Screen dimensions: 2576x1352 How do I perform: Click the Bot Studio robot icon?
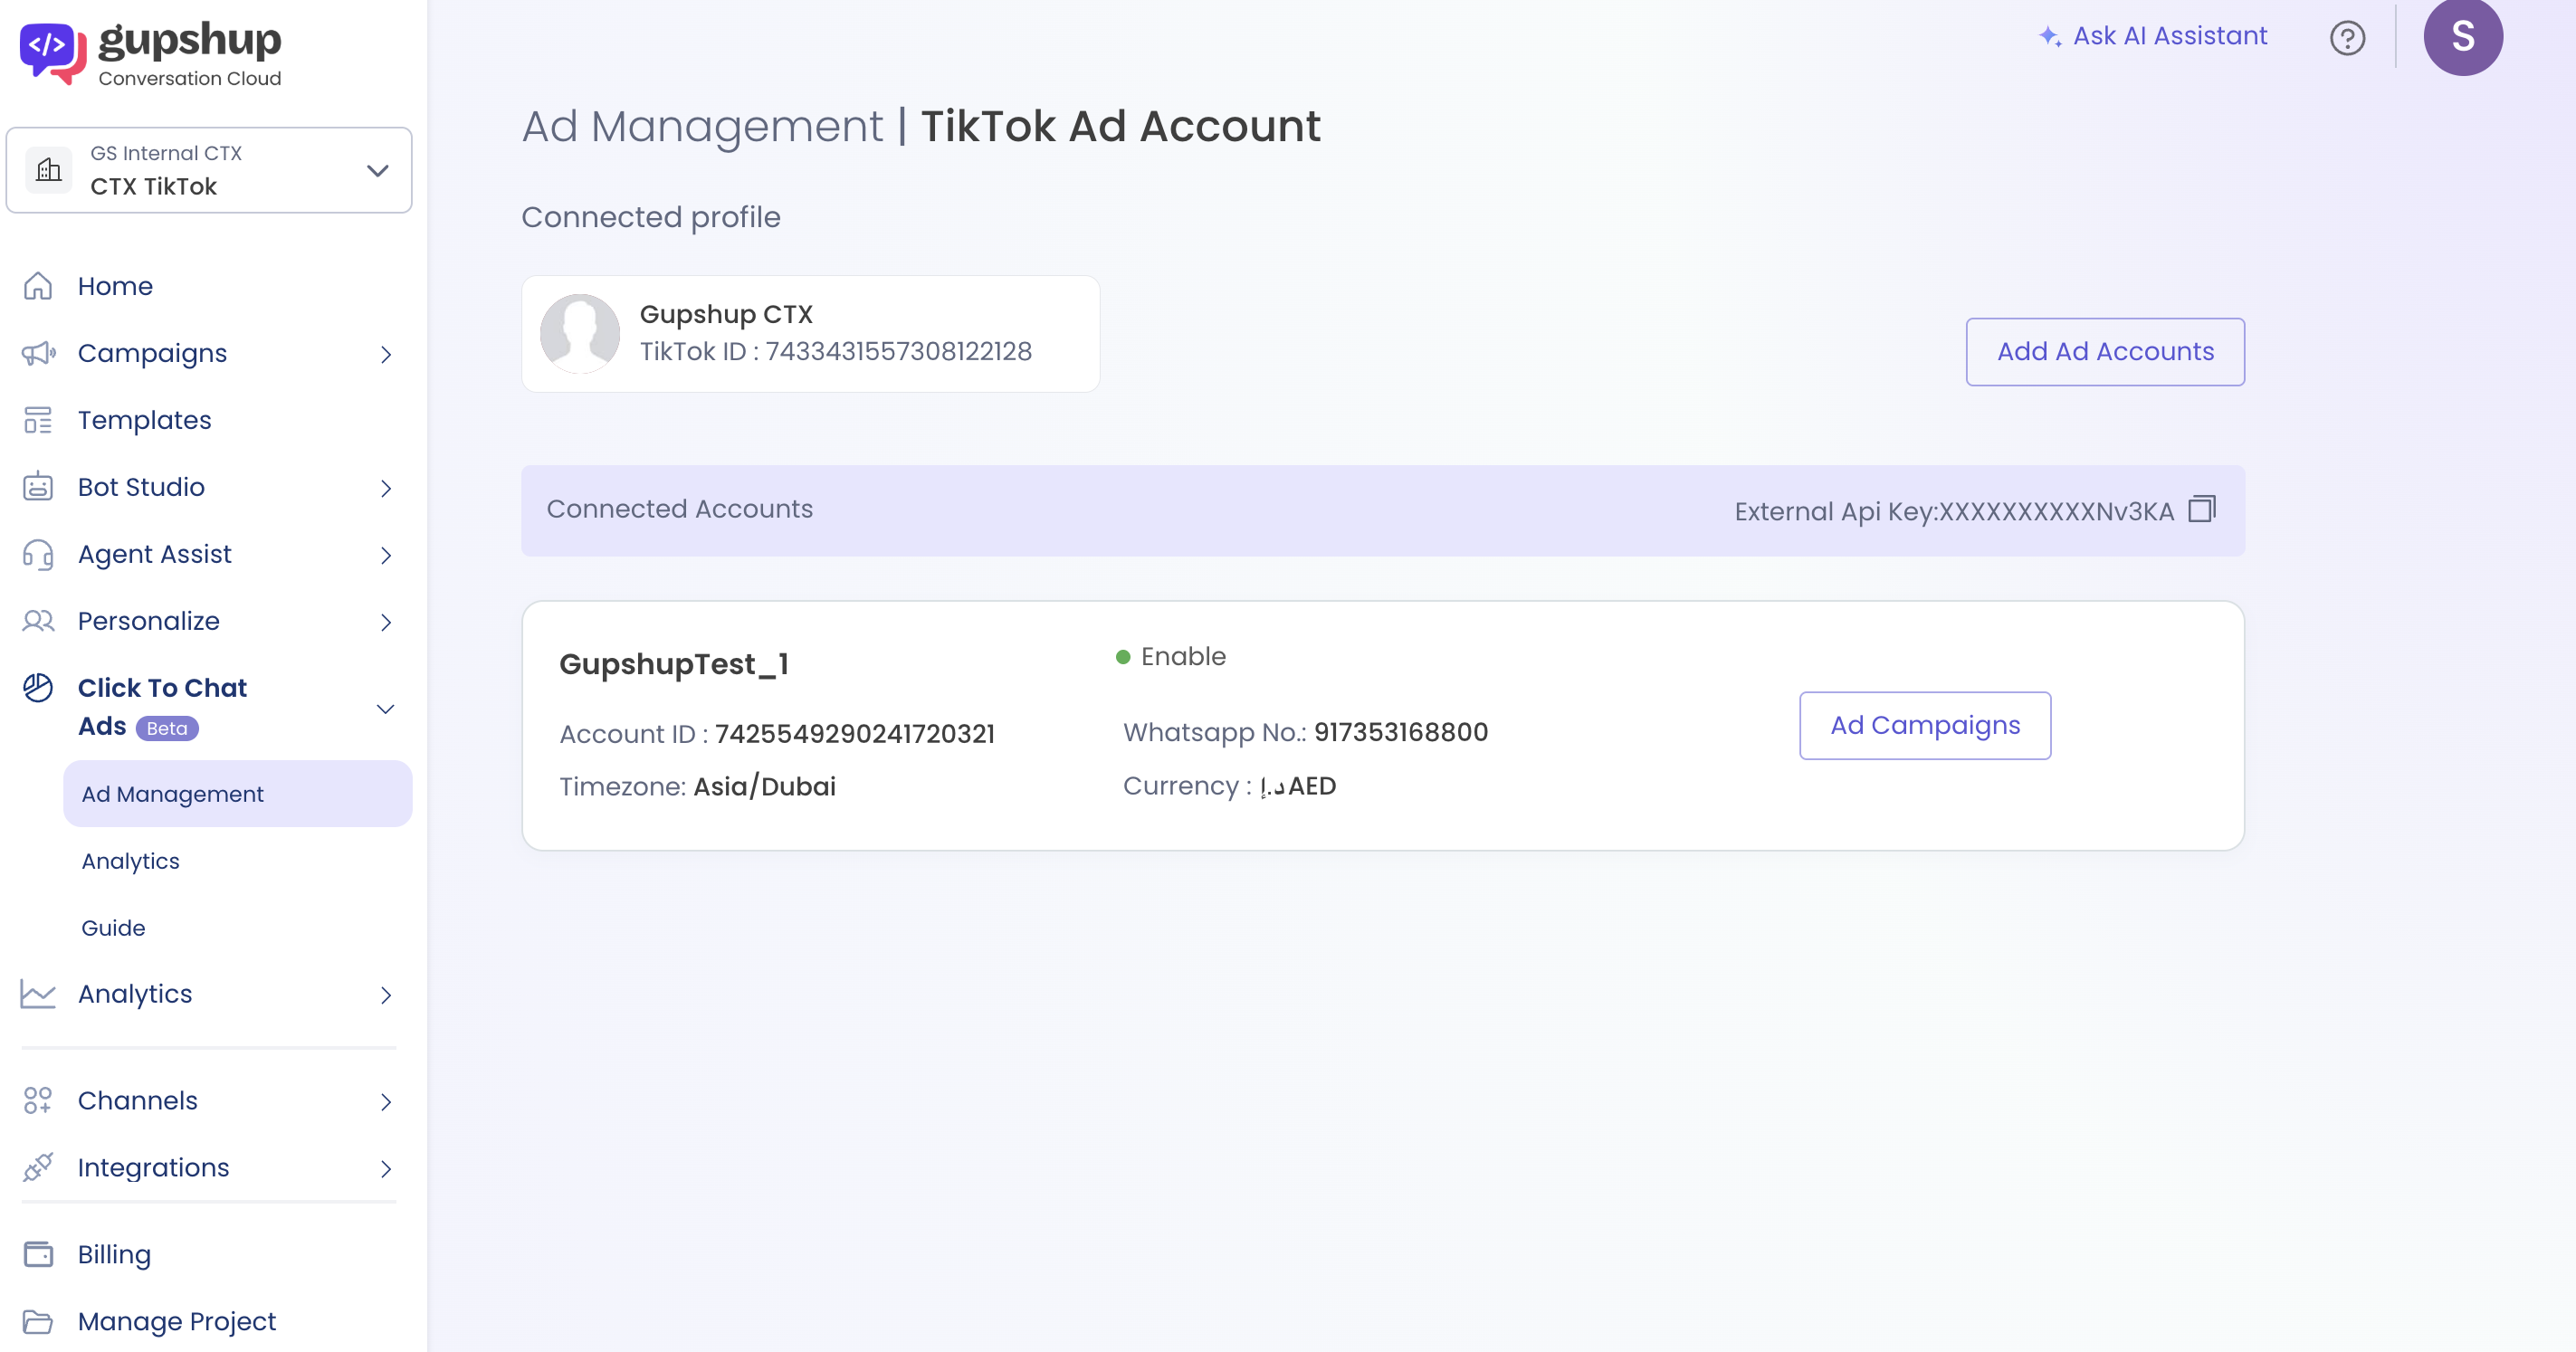[x=38, y=487]
